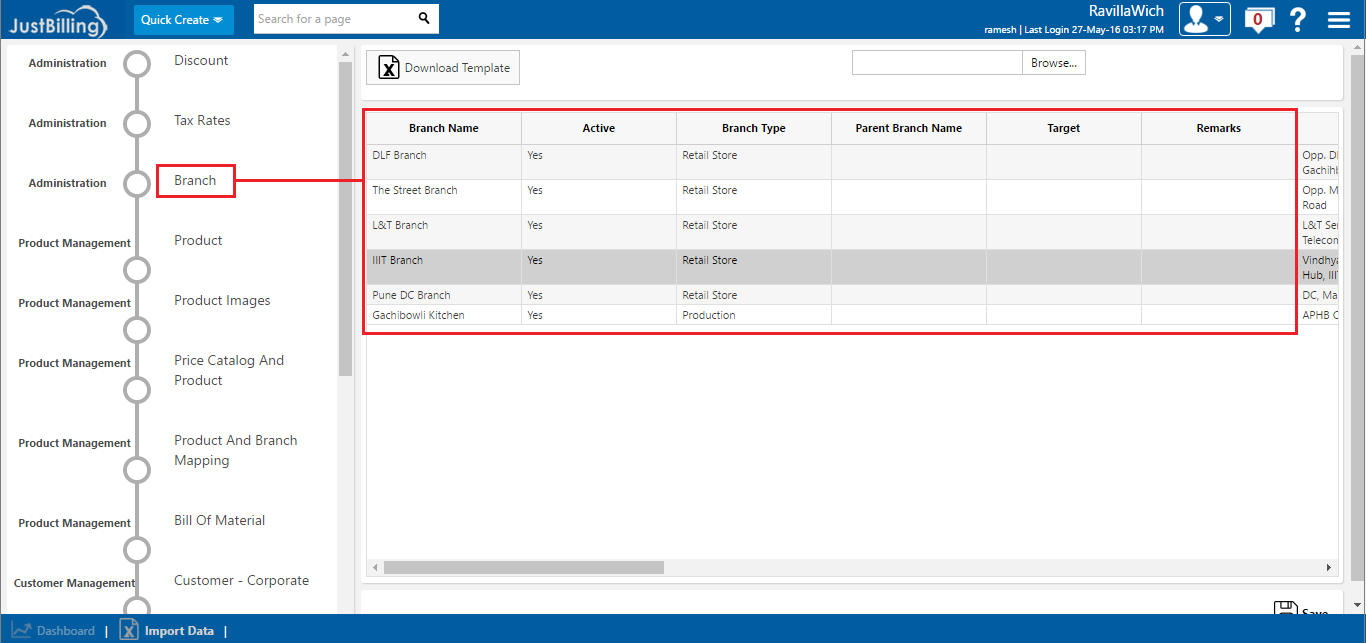Click the Browse file button

pos(1053,63)
